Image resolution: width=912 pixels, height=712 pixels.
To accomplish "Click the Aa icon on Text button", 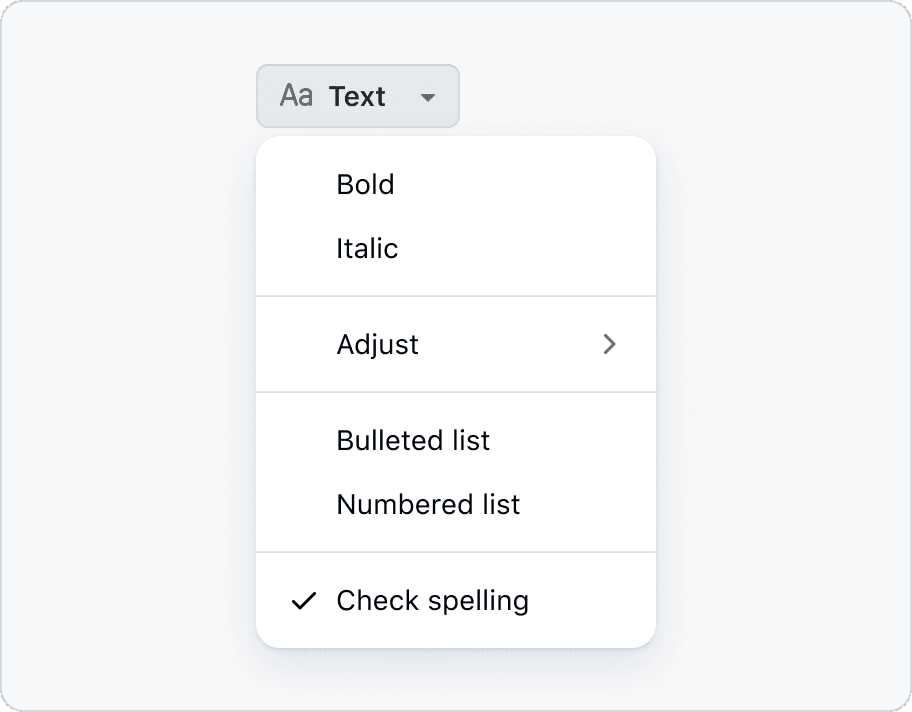I will click(x=296, y=96).
